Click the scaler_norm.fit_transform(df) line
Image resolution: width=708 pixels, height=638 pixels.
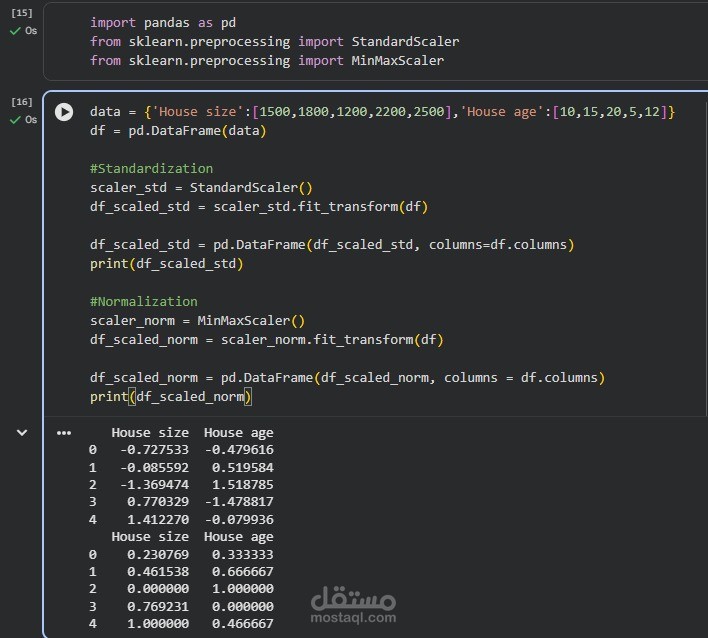pos(267,340)
